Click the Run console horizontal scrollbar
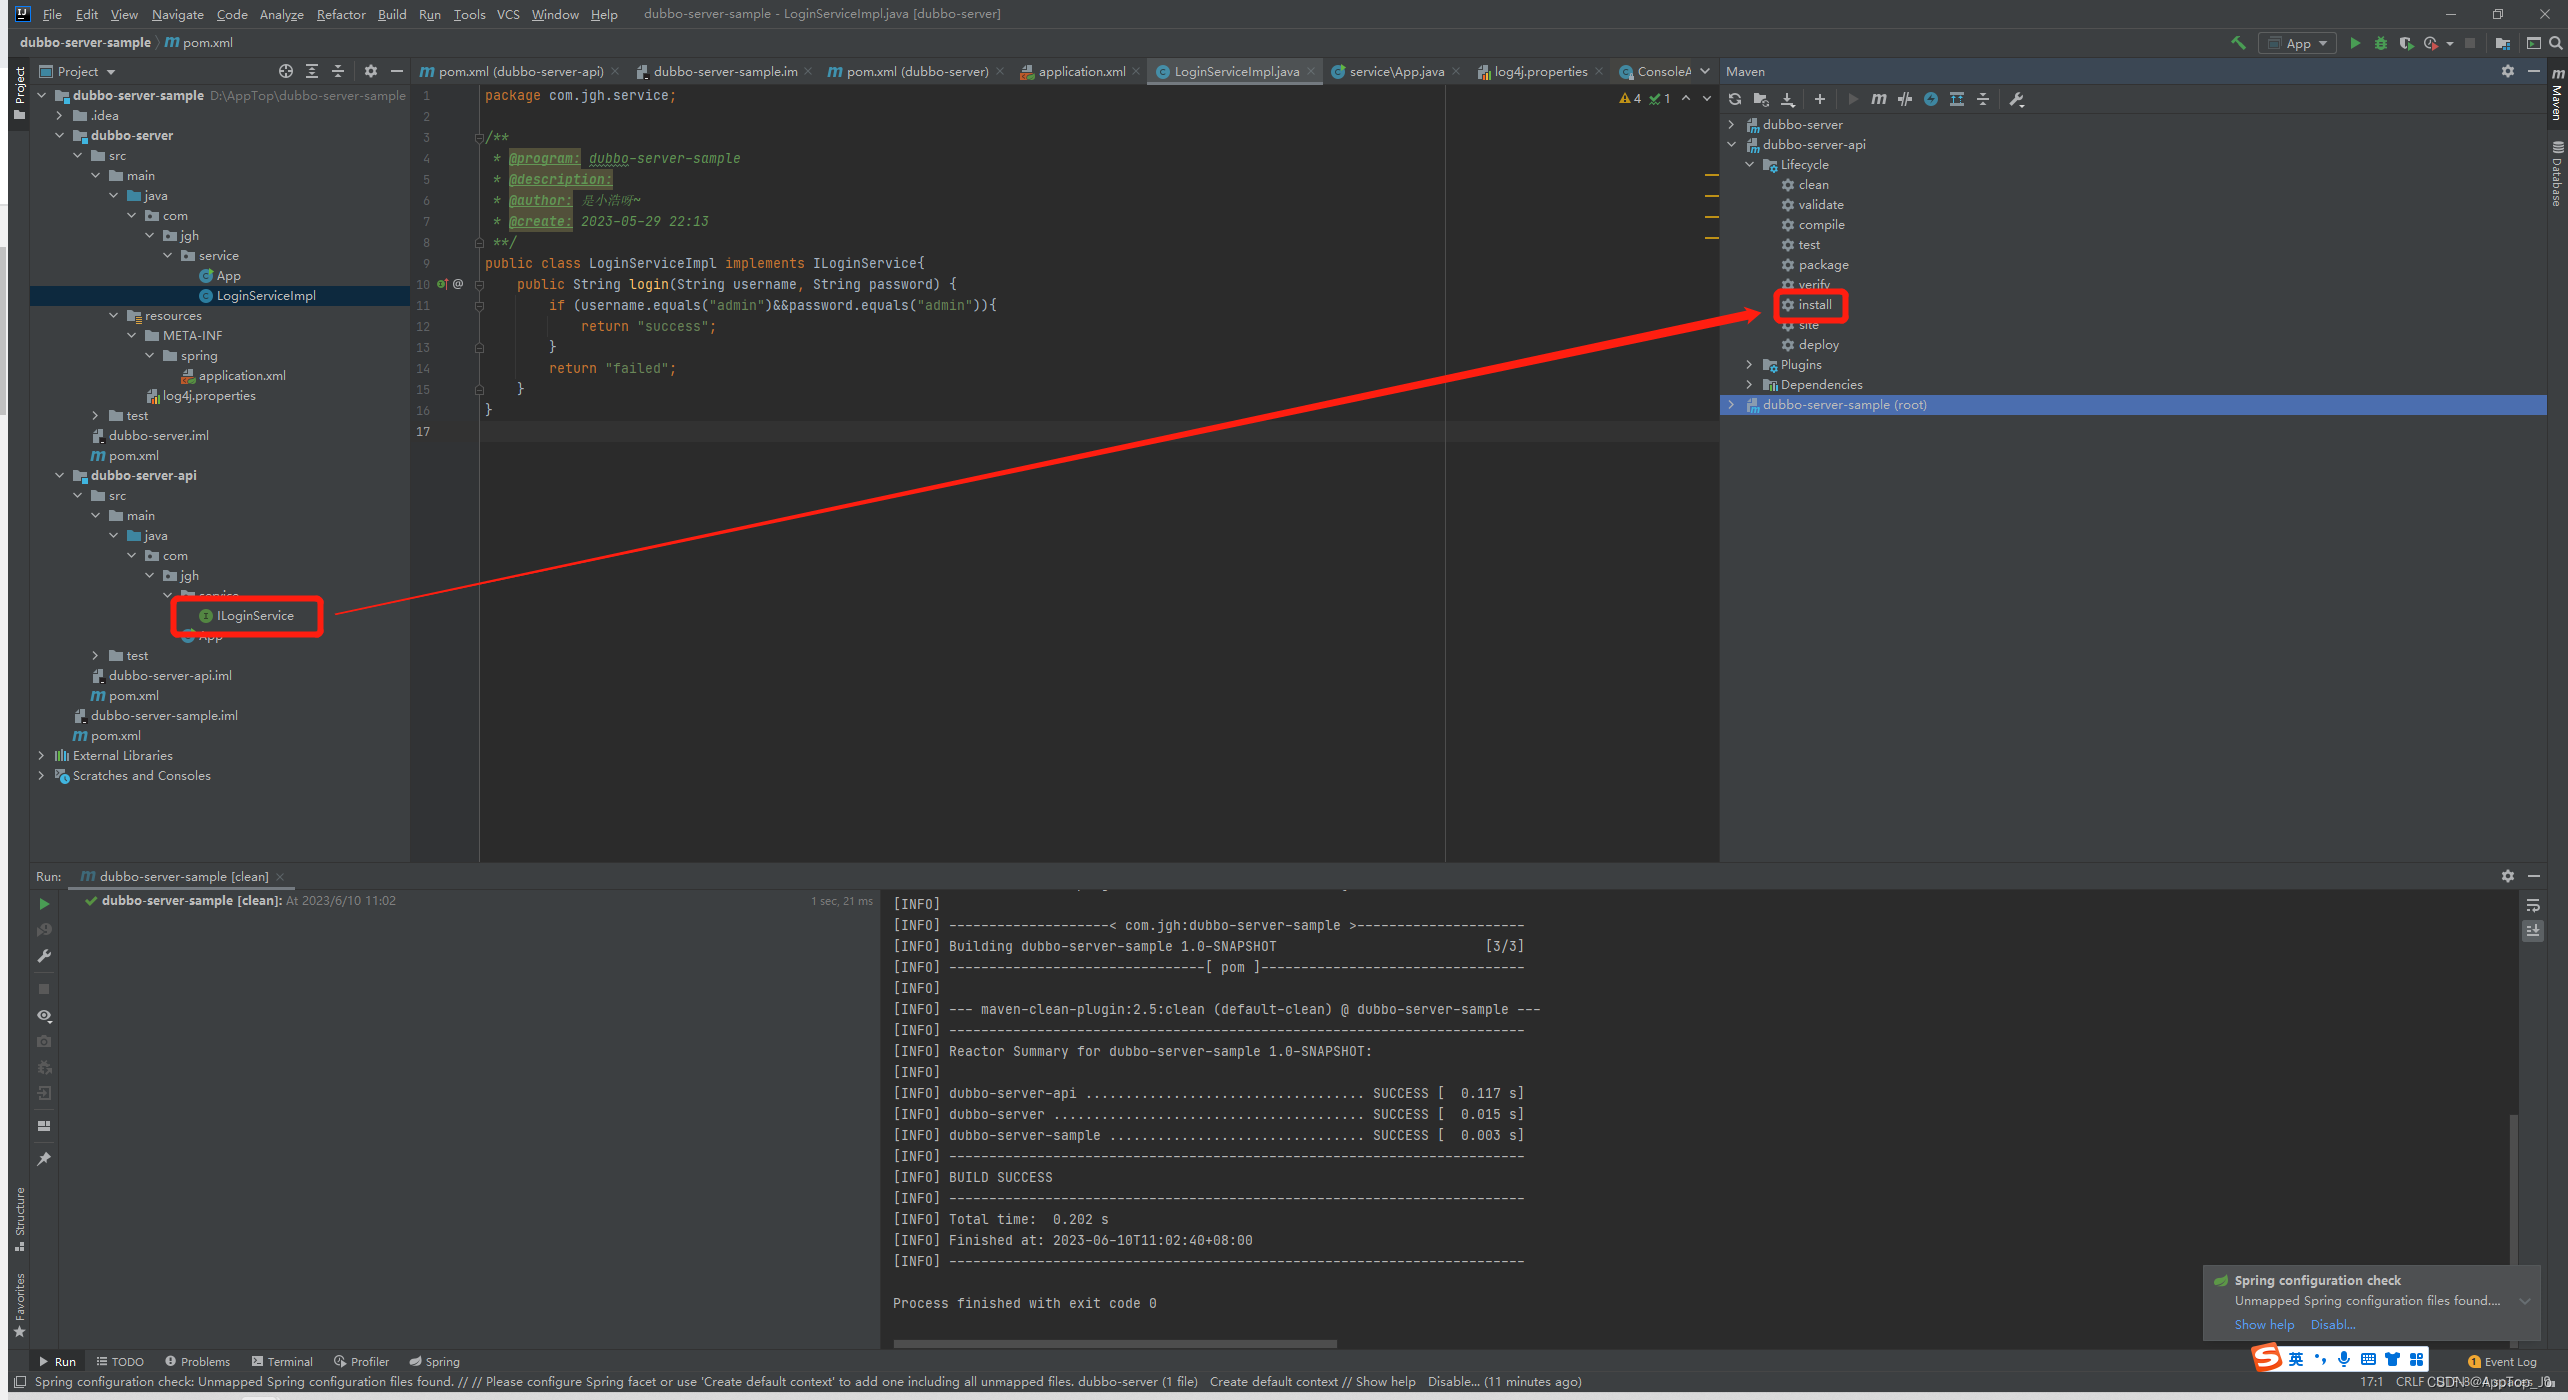The width and height of the screenshot is (2568, 1400). click(x=1114, y=1344)
